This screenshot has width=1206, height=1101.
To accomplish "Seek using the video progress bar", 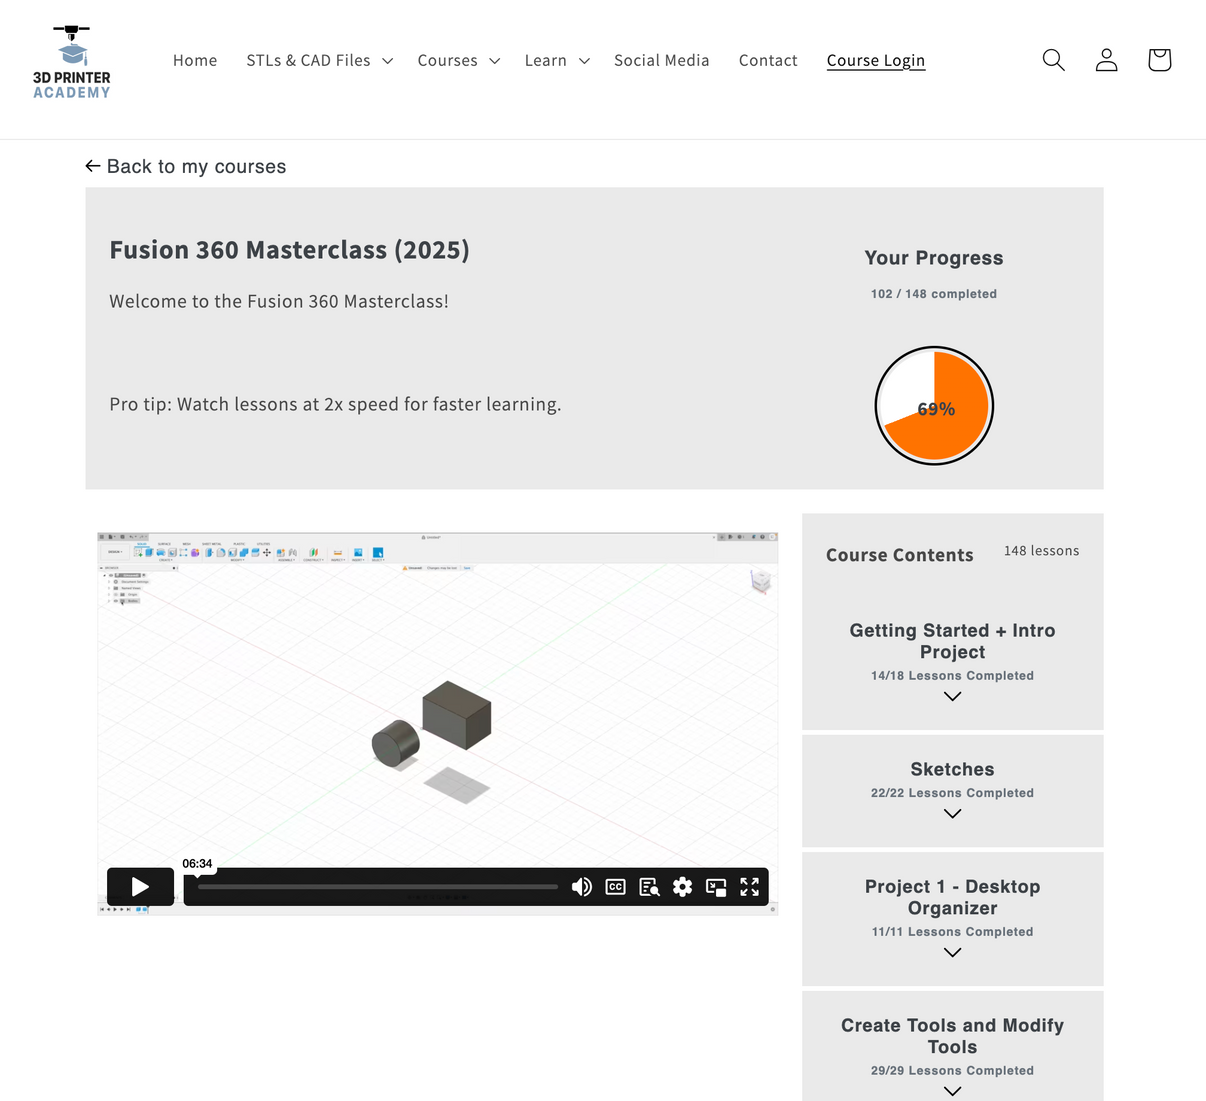I will pyautogui.click(x=375, y=887).
